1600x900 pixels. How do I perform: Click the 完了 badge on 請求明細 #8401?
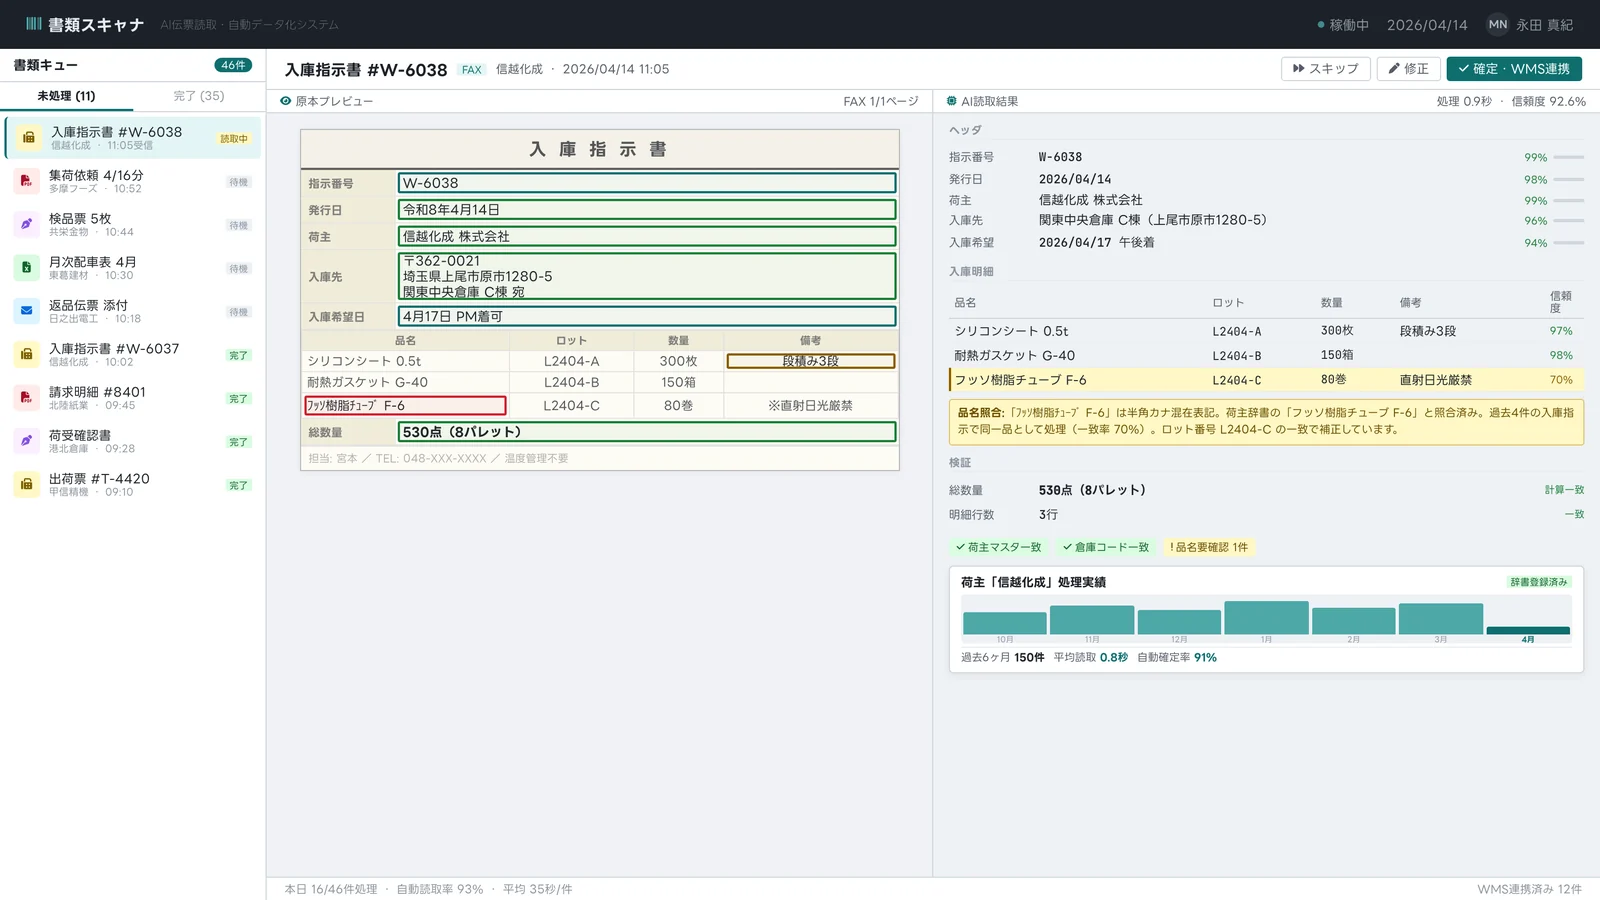tap(238, 399)
